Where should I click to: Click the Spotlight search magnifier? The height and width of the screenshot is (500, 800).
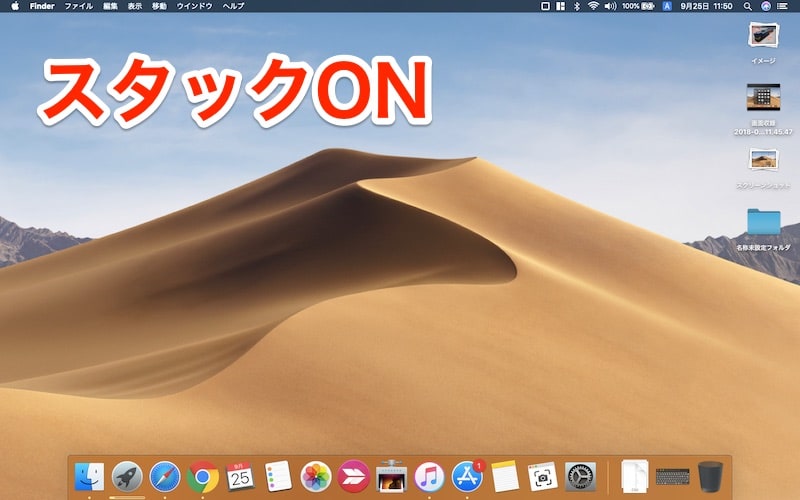click(746, 6)
